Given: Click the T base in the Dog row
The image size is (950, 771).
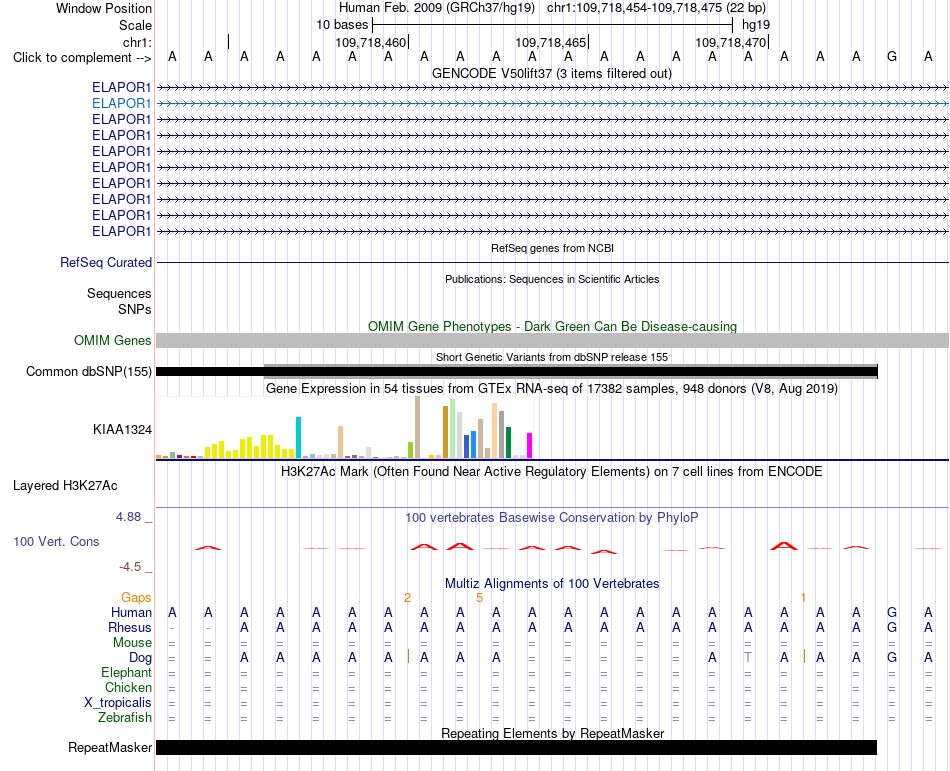Looking at the screenshot, I should tap(748, 657).
